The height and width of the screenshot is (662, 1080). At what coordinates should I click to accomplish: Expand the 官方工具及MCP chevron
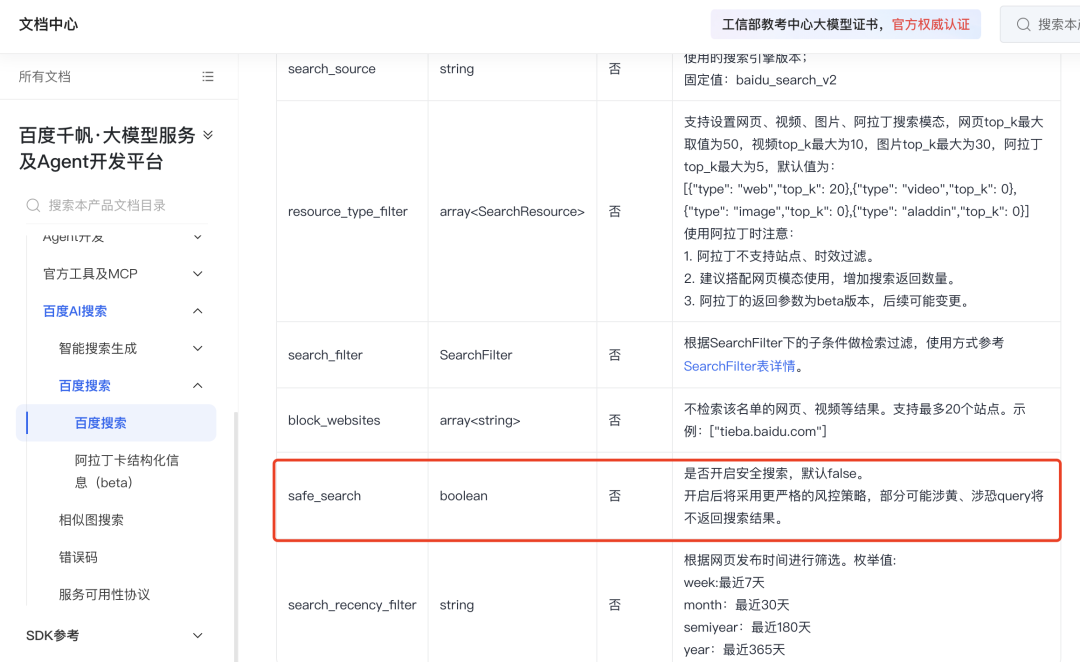[x=198, y=273]
